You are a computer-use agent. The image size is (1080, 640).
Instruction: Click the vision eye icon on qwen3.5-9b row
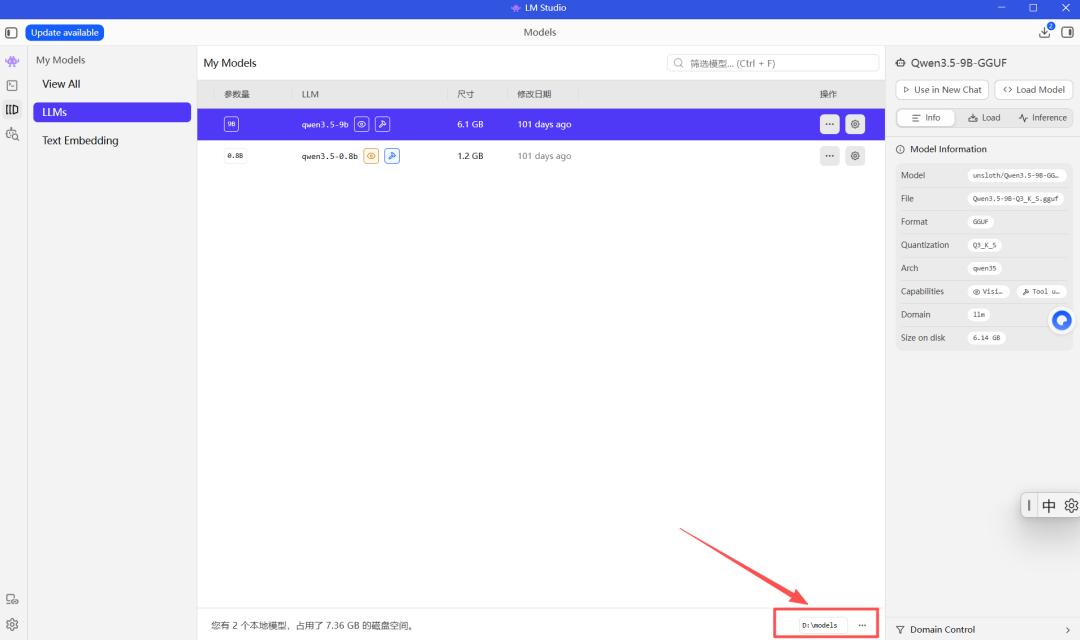point(362,124)
